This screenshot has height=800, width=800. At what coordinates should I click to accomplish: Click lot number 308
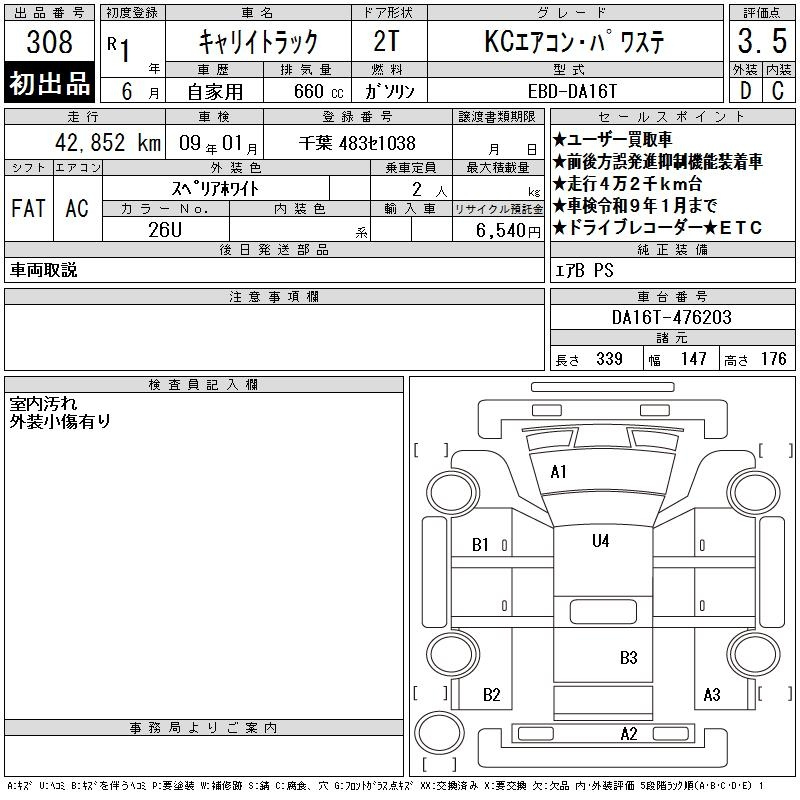(x=49, y=42)
